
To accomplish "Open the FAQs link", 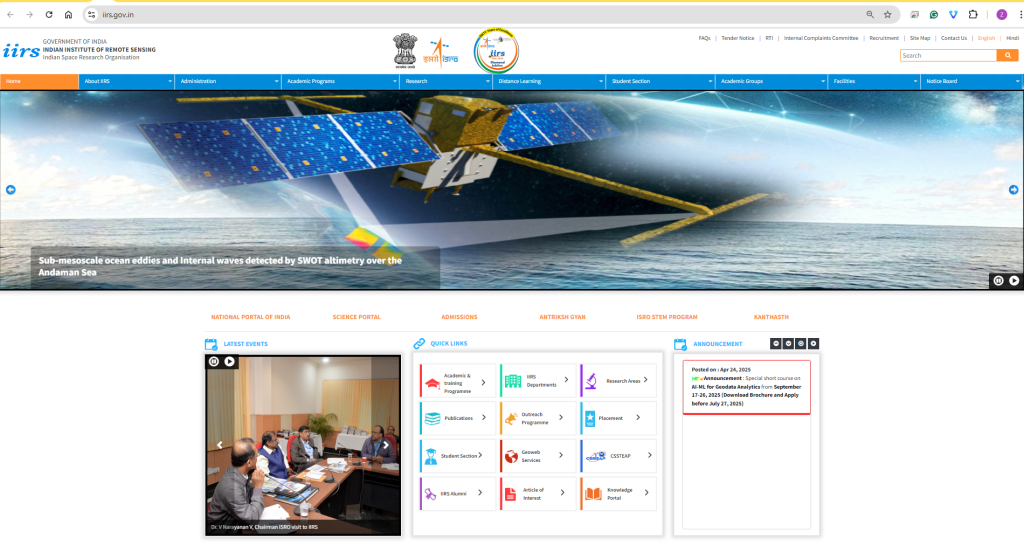I will pos(704,39).
